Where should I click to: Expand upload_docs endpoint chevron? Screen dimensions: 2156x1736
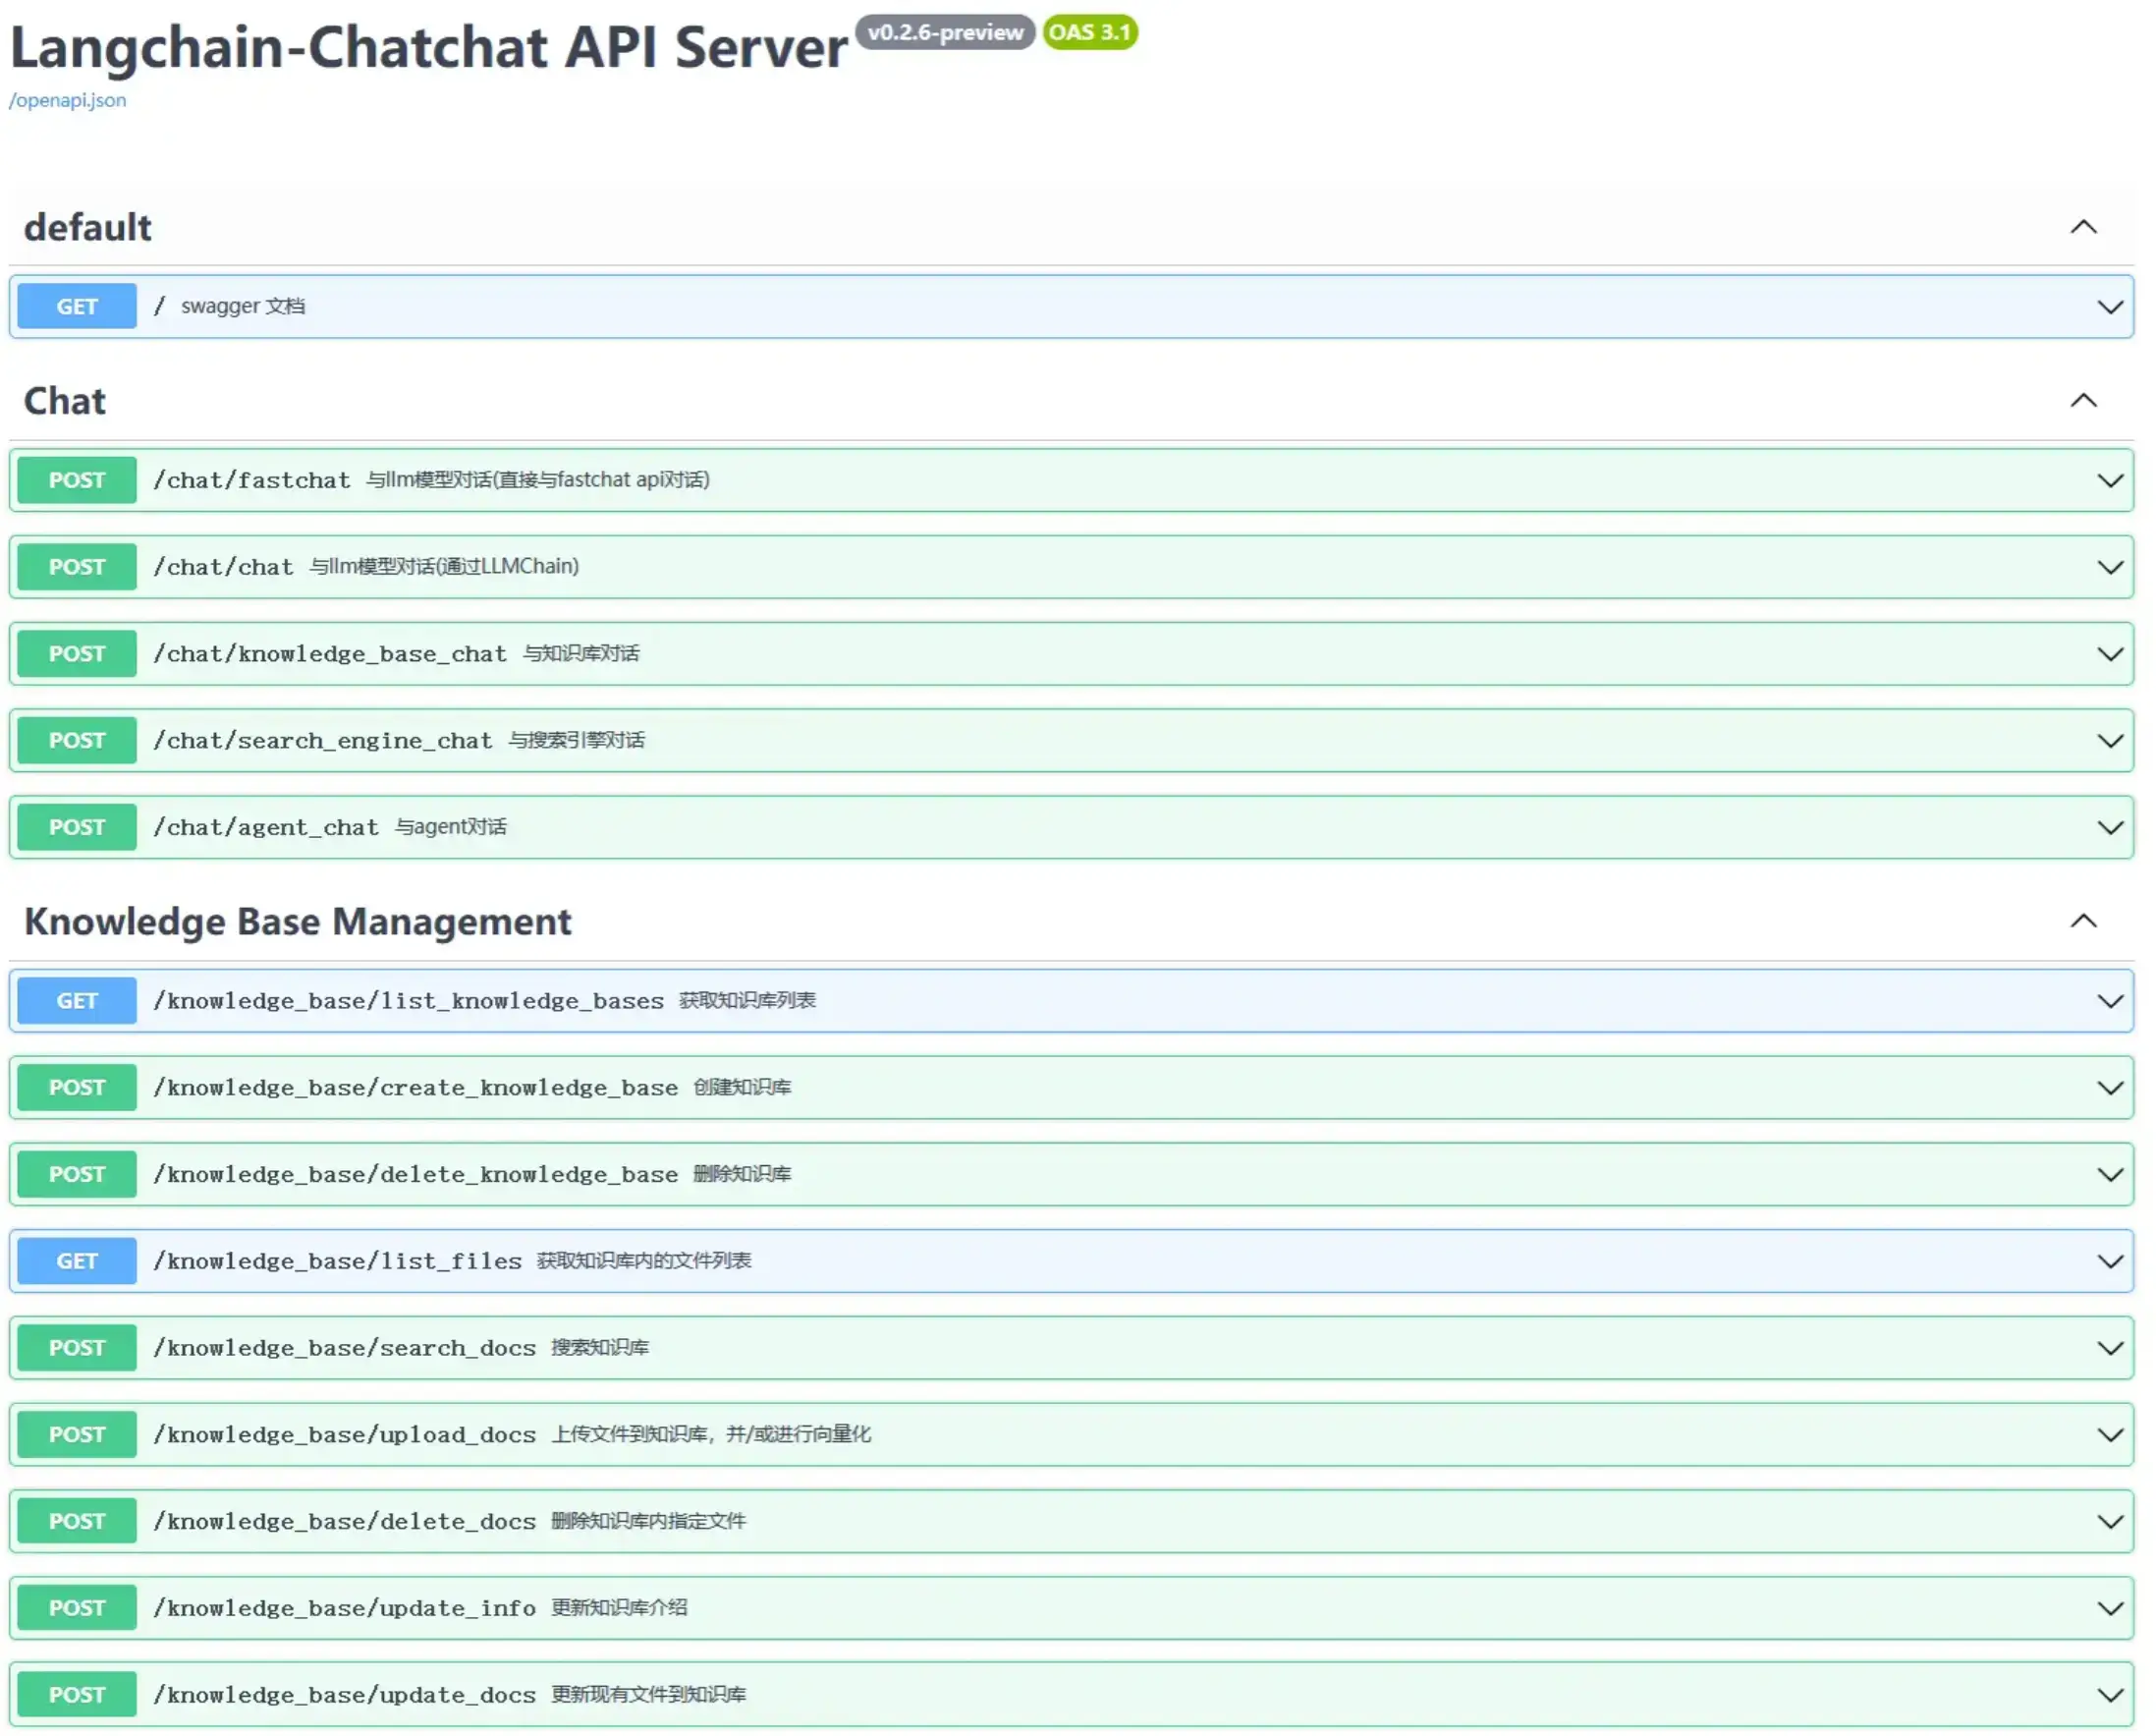(2109, 1436)
